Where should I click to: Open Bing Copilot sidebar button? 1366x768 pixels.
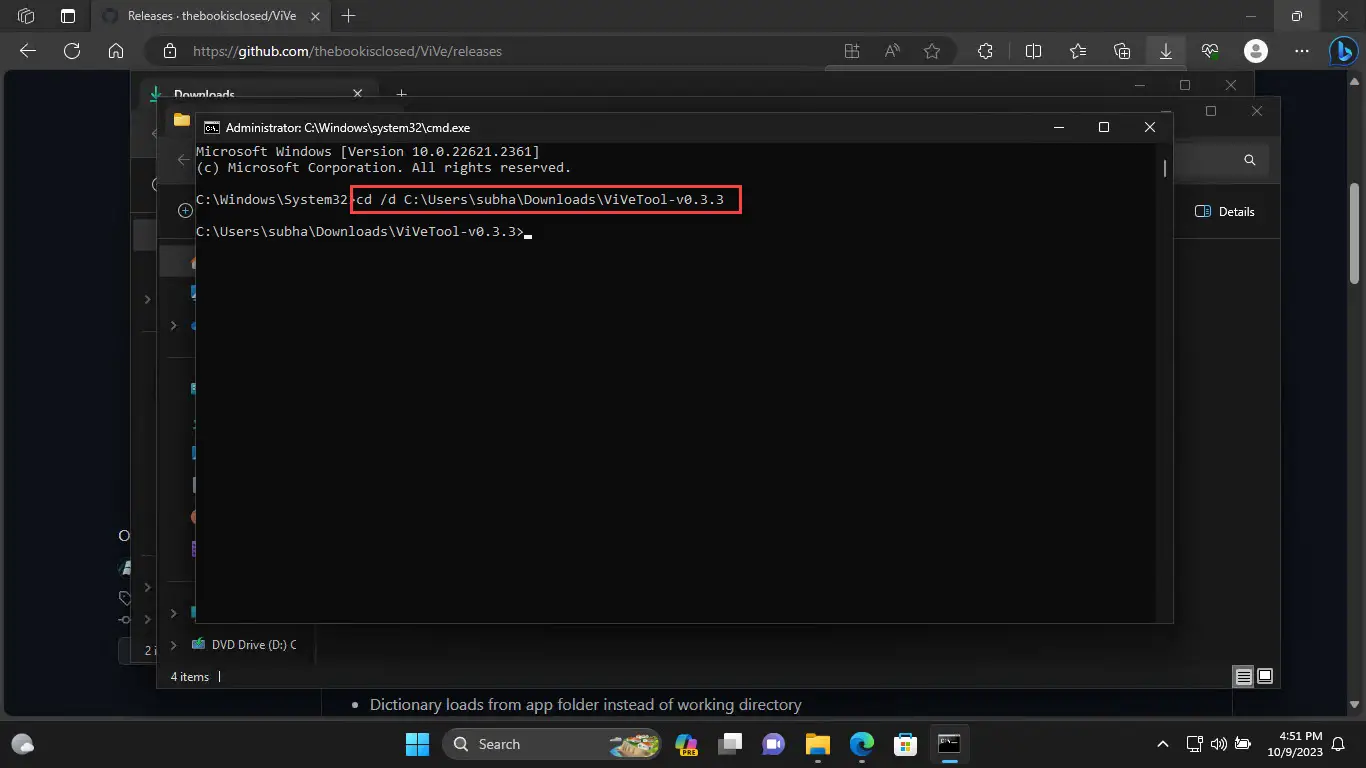coord(1342,51)
